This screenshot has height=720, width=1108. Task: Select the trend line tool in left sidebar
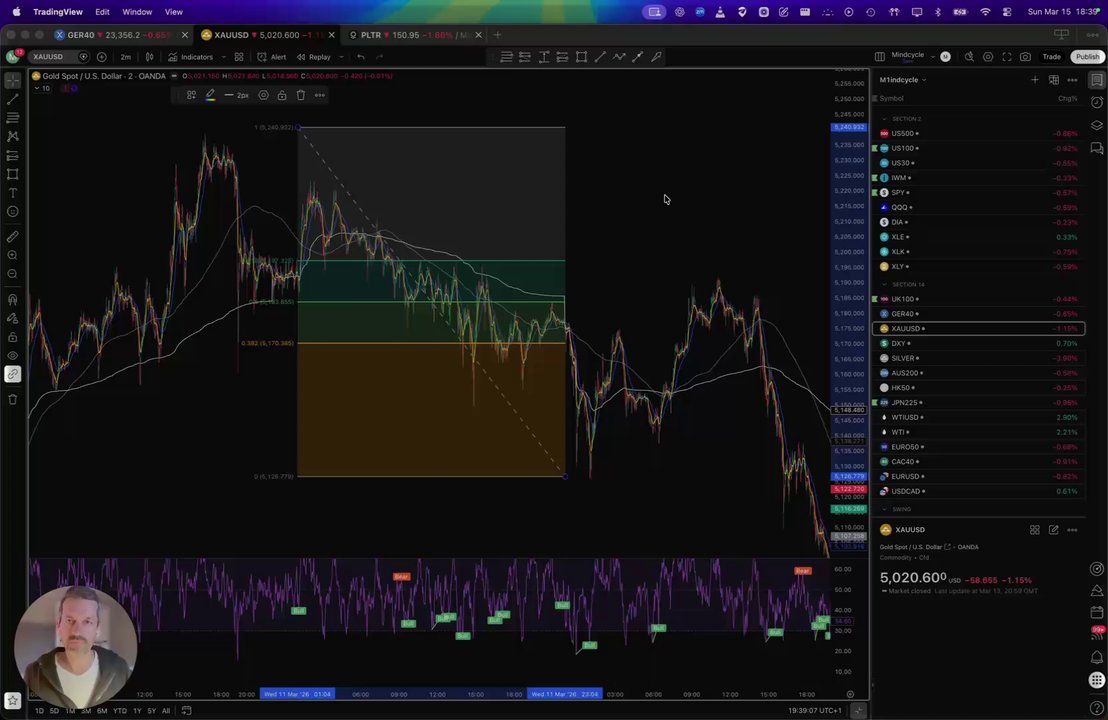[13, 100]
